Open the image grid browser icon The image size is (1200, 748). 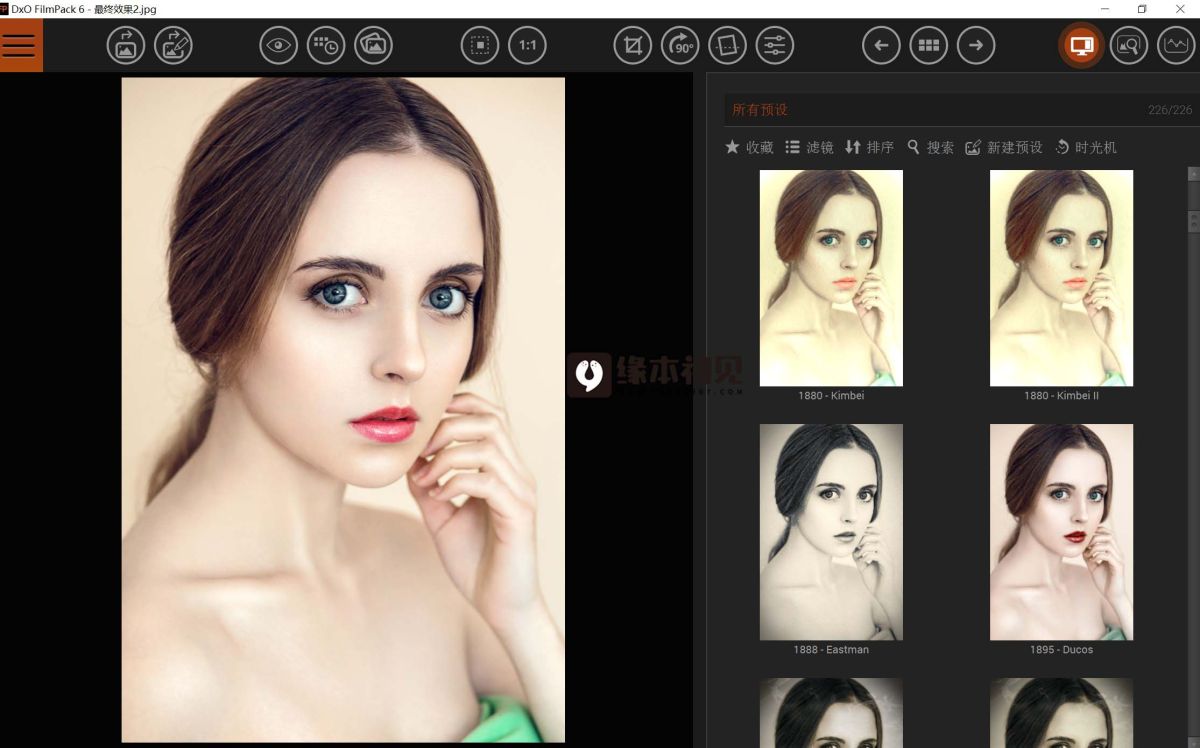coord(928,45)
